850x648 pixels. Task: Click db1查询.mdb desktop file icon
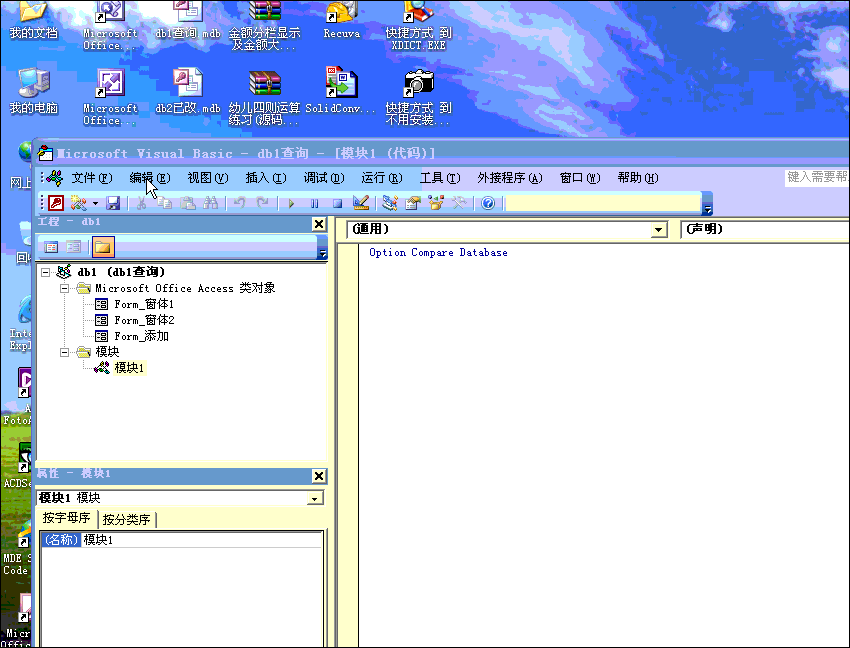[188, 21]
